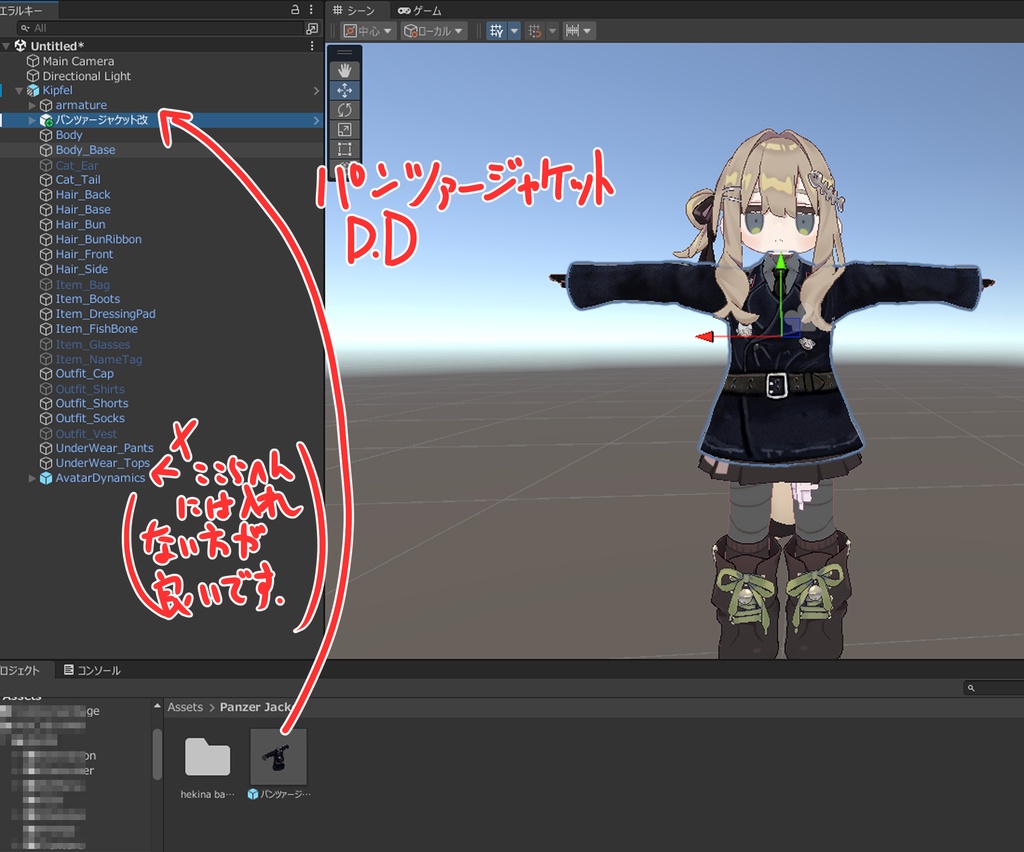Select the Move tool
Screen dimensions: 1024x852
tap(344, 90)
